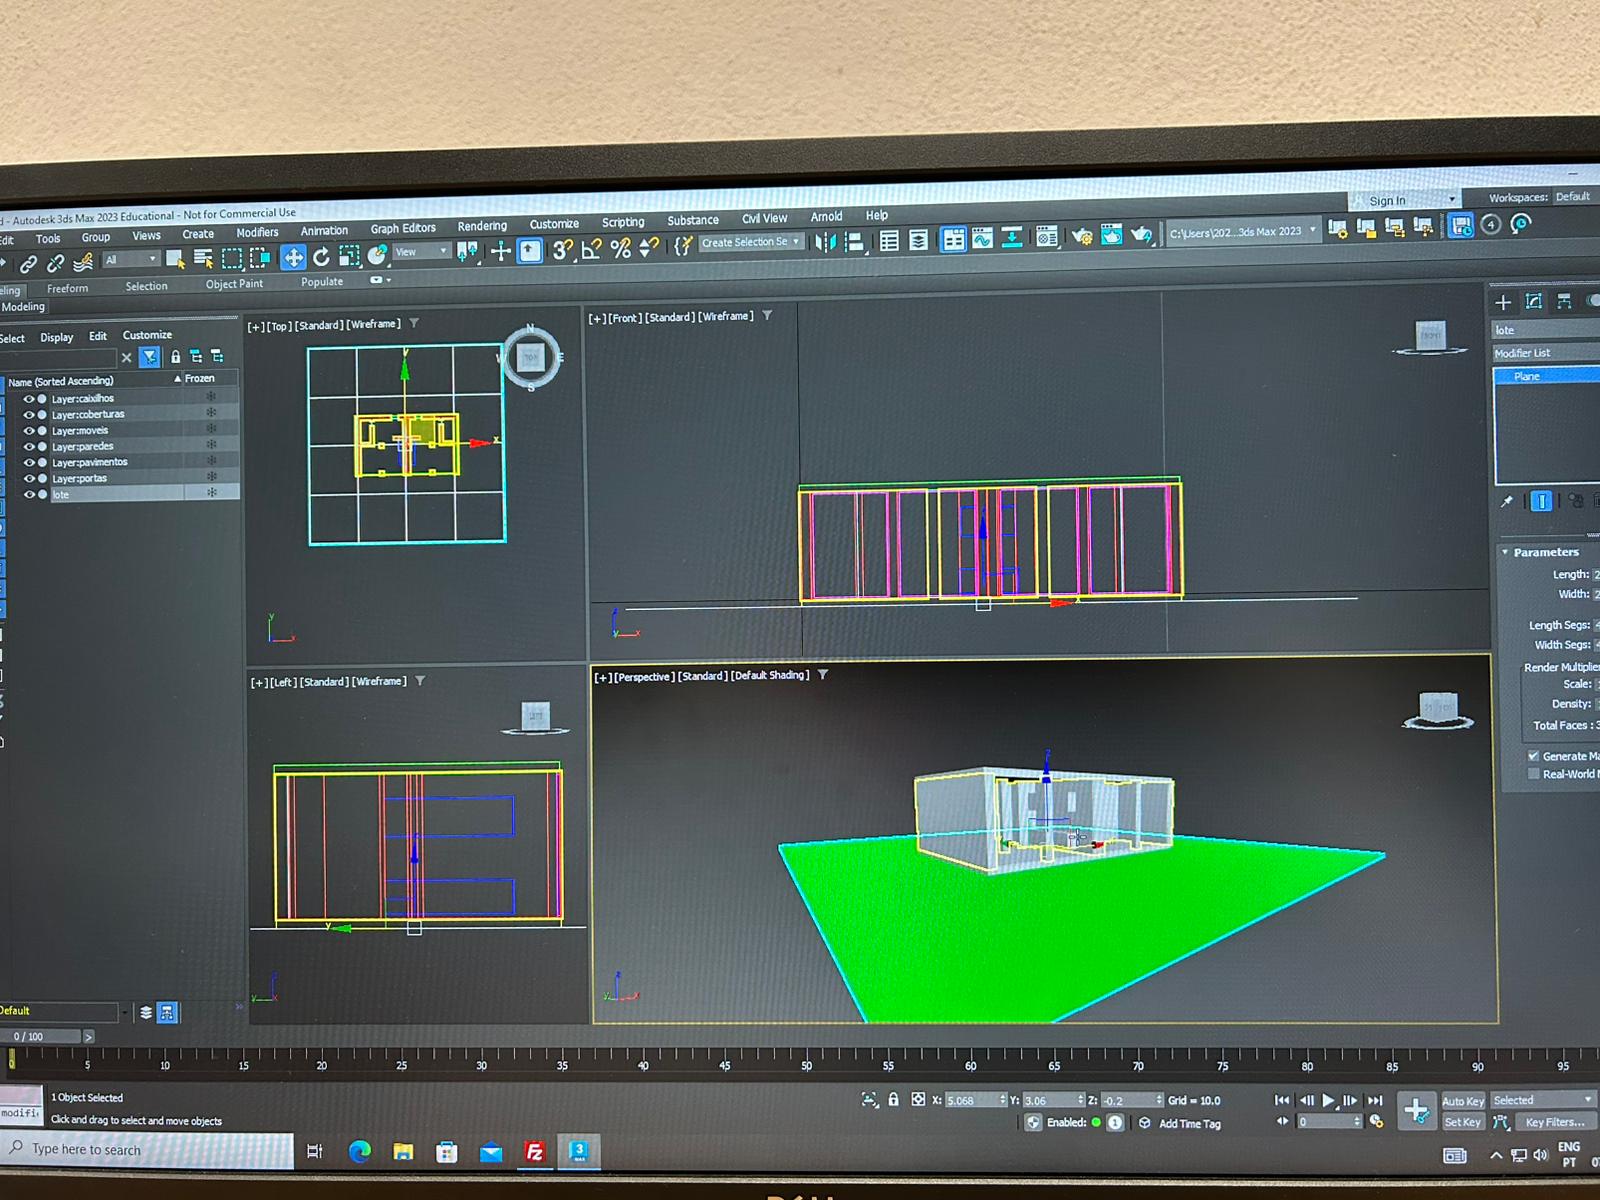This screenshot has width=1600, height=1200.
Task: Open the selection filter All dropdown
Action: point(131,260)
